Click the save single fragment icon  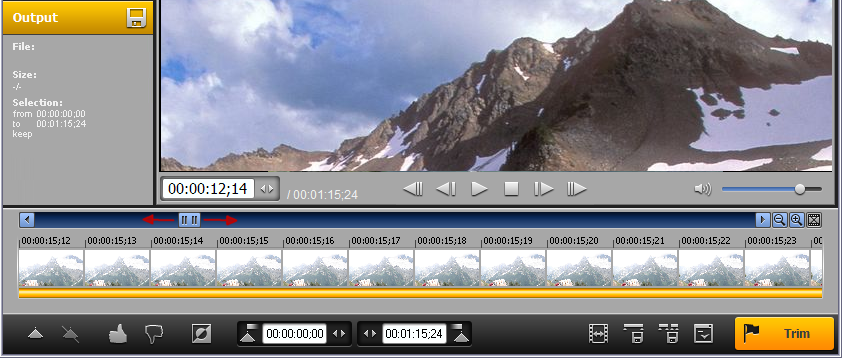coord(634,334)
